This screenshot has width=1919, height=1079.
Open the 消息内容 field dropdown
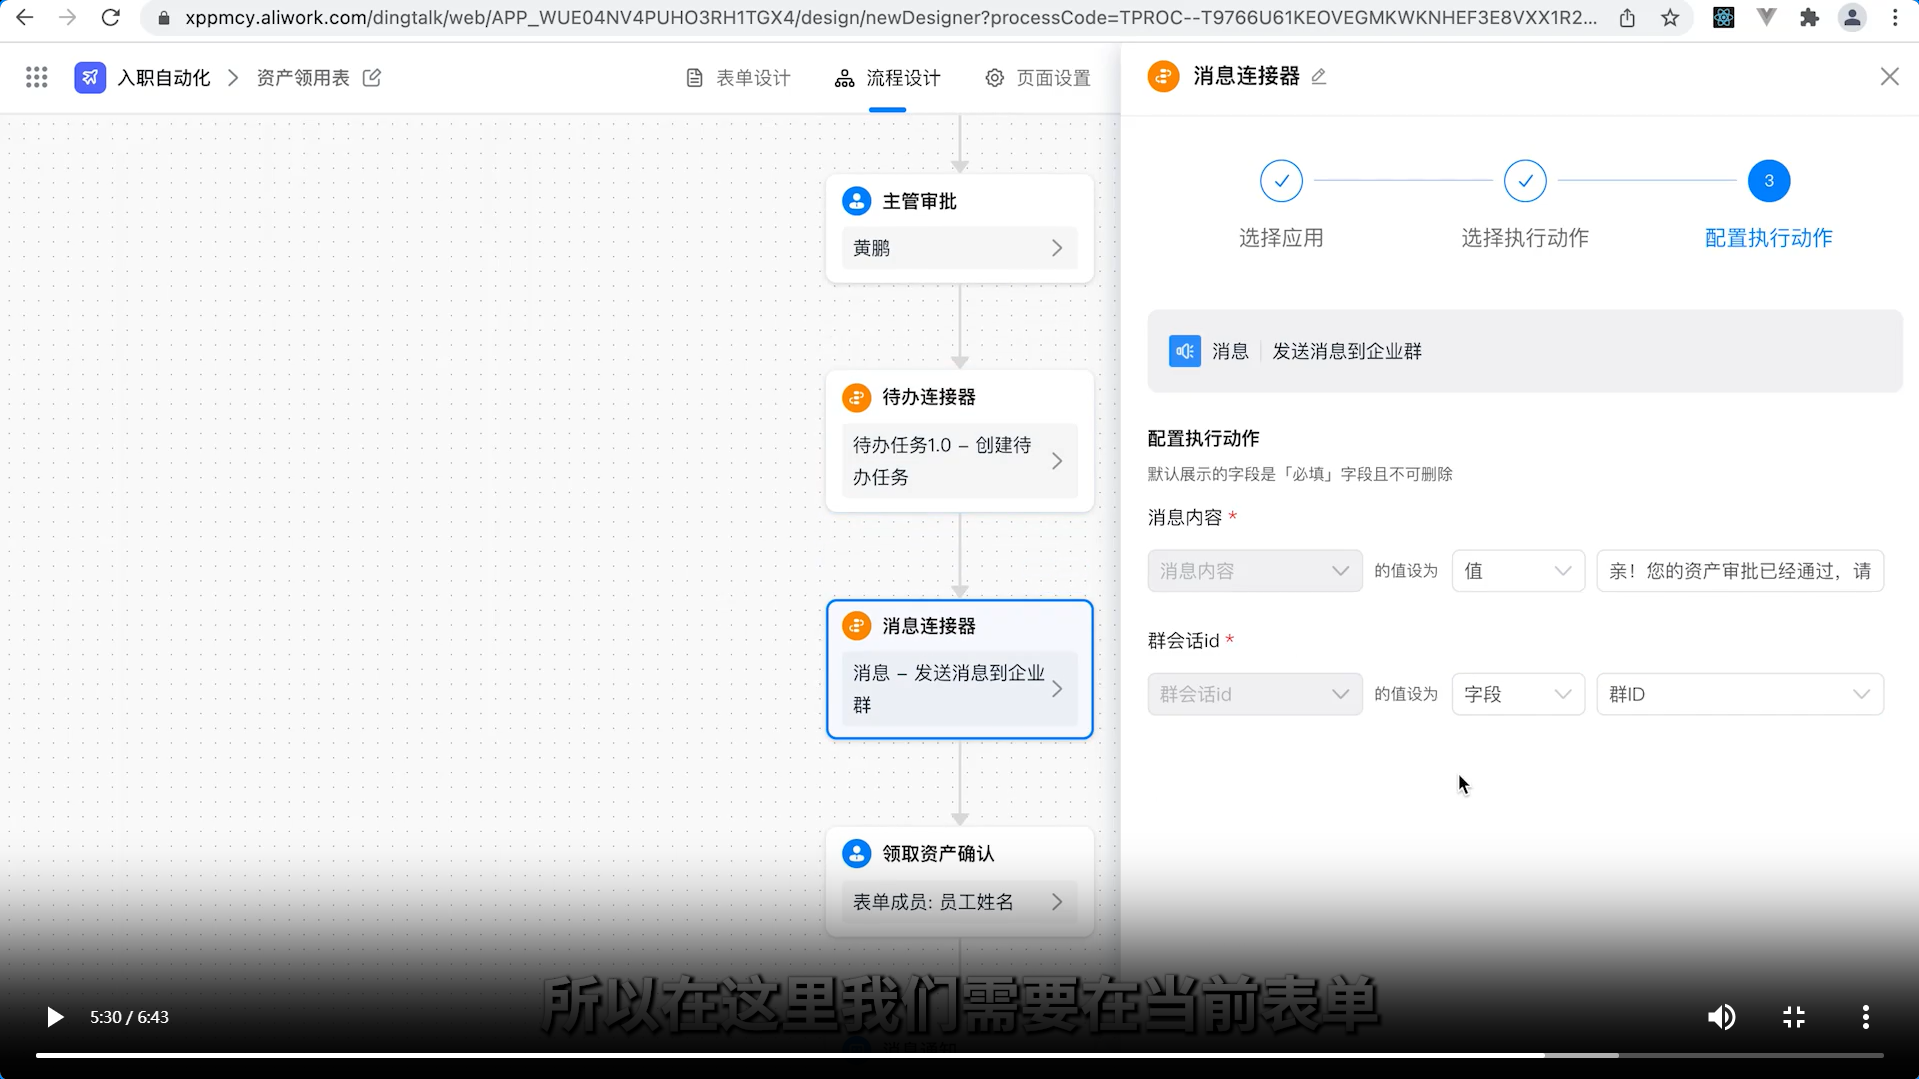[1254, 571]
